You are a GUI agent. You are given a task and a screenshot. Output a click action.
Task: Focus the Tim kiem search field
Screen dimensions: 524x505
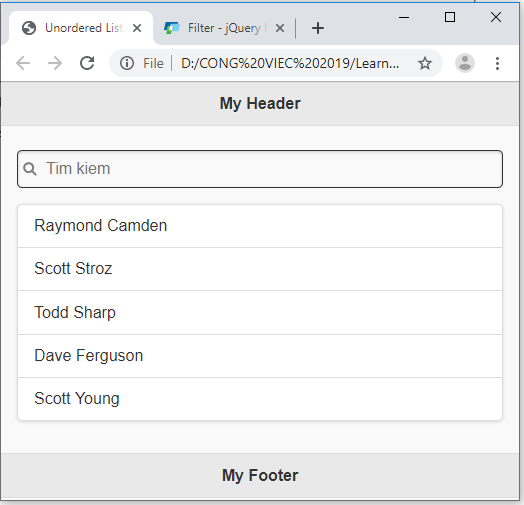pos(260,169)
